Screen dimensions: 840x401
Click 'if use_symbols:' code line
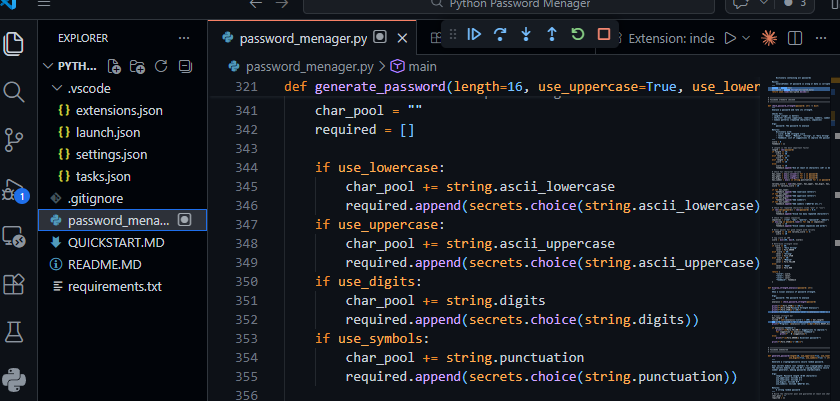[x=372, y=338]
